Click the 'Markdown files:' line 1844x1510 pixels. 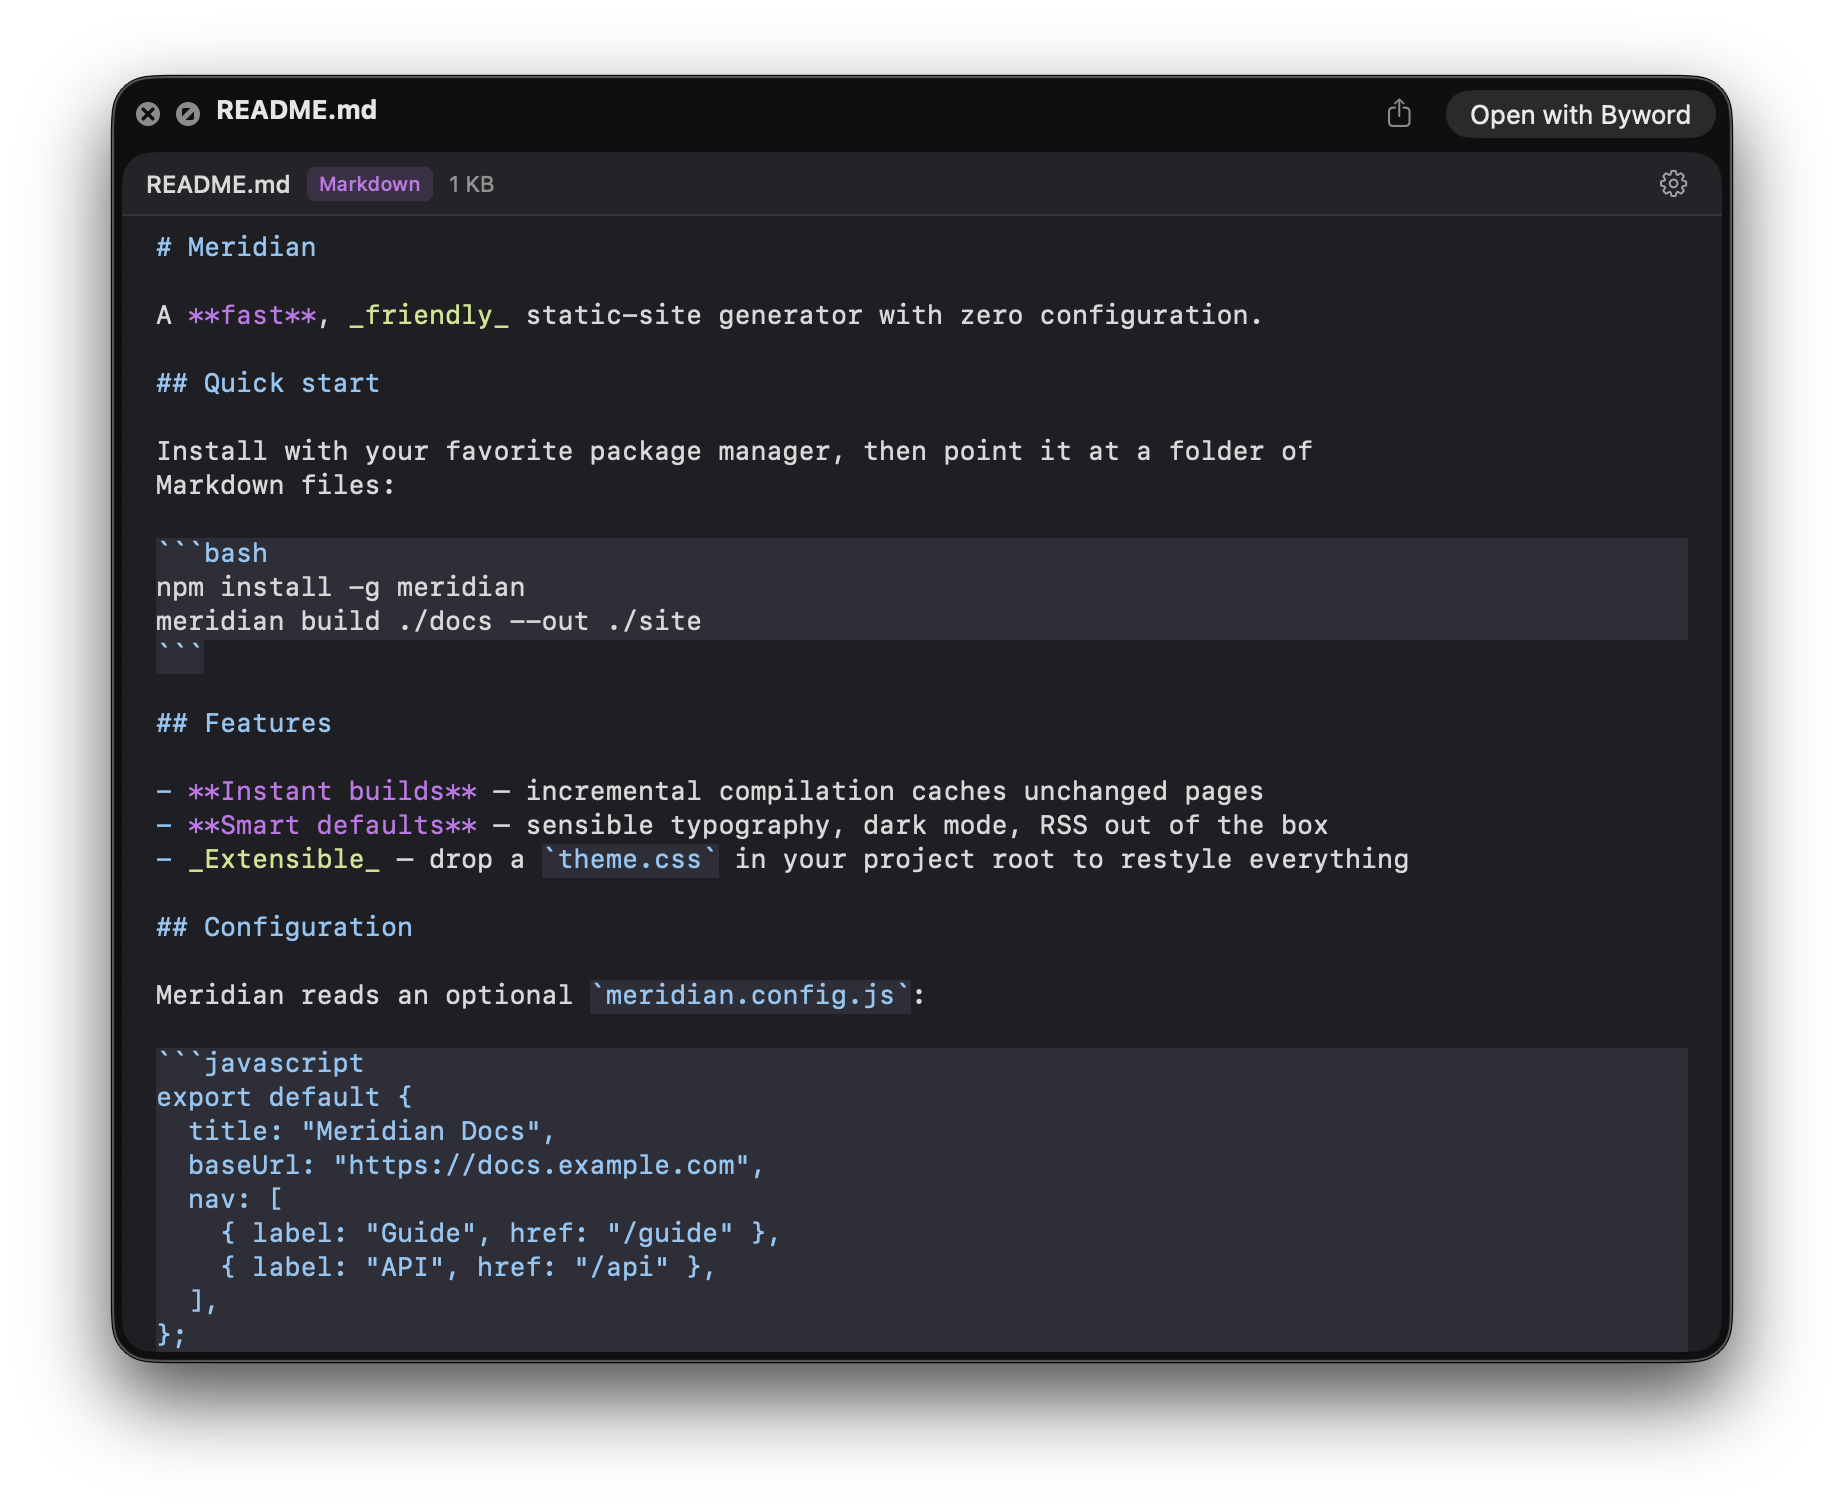point(276,486)
